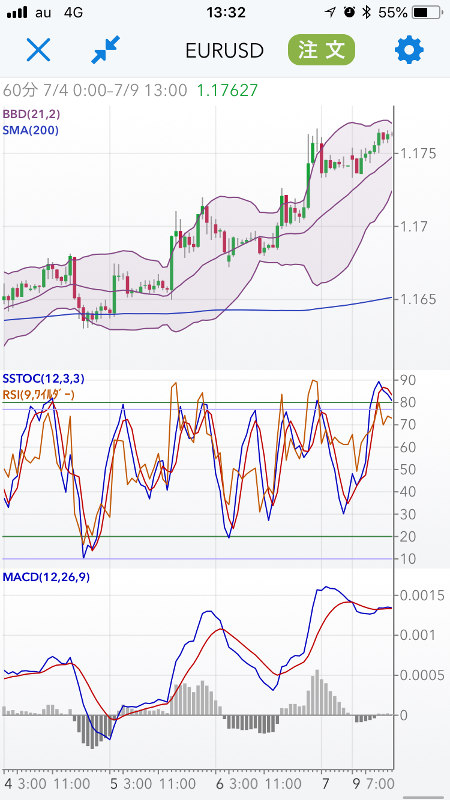450x800 pixels.
Task: Select the SMA(200) indicator label
Action: pos(31,130)
